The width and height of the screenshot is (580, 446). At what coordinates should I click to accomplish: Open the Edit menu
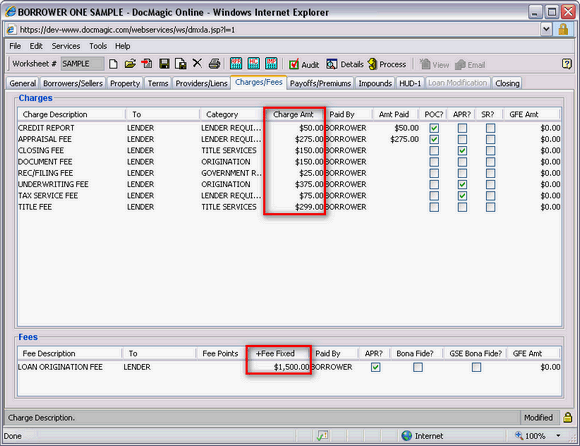(x=36, y=46)
